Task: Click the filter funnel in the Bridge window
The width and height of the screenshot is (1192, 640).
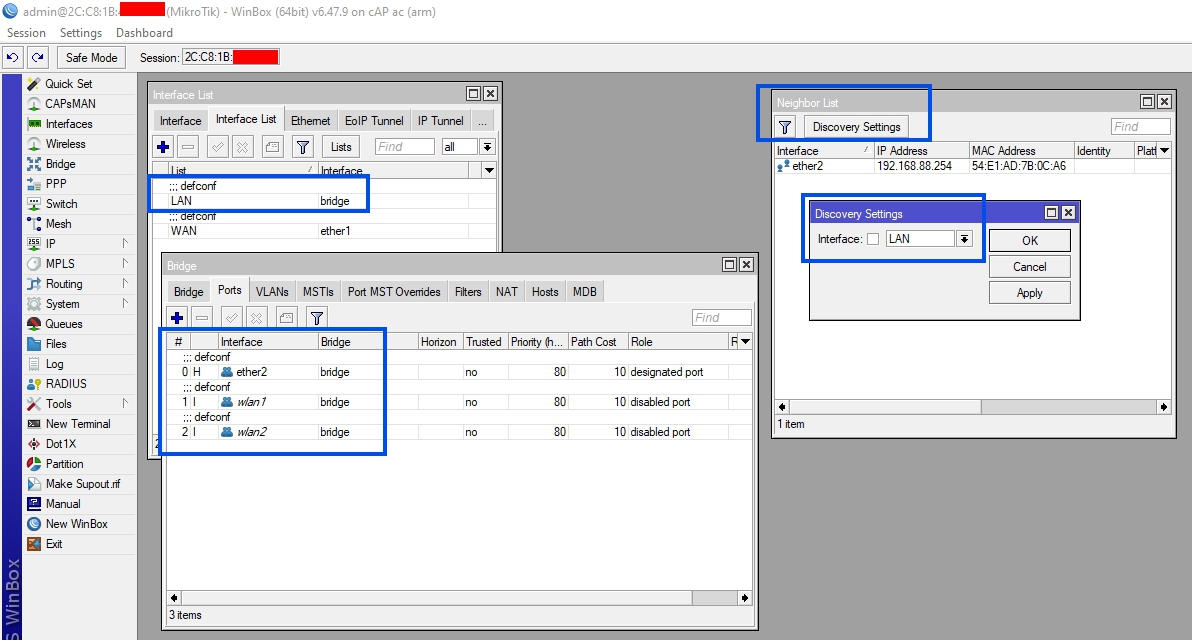Action: (x=317, y=318)
